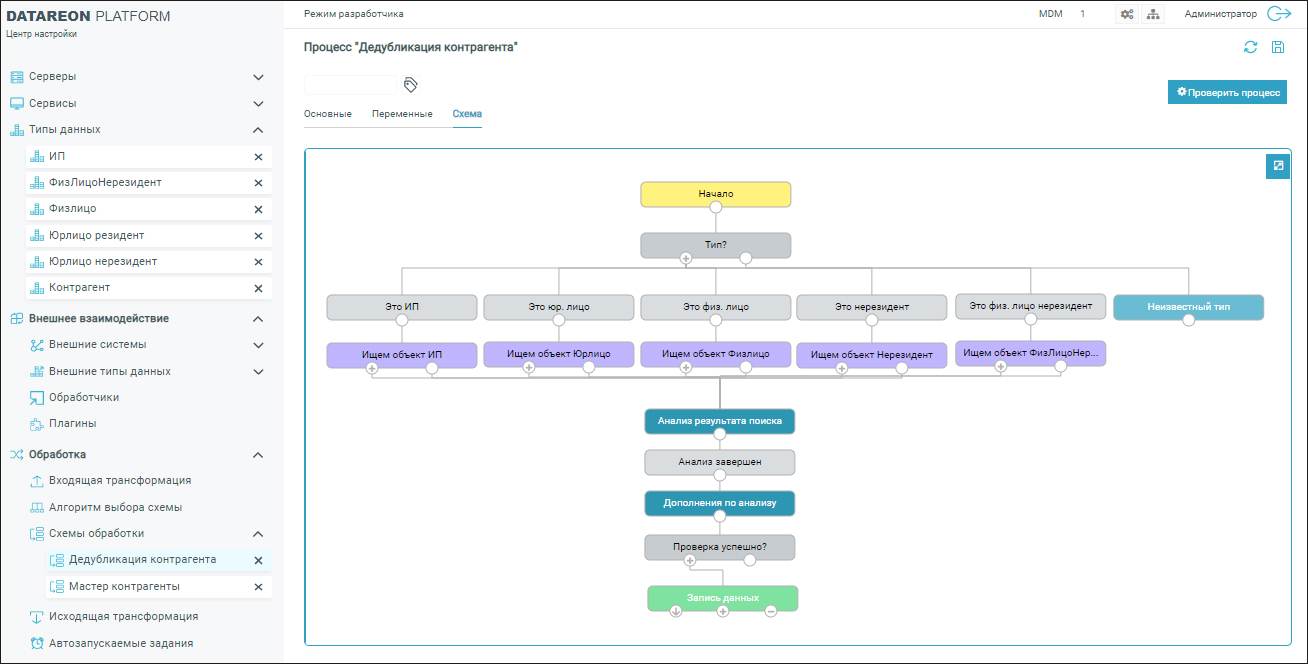Click the tag icon beside the input
The height and width of the screenshot is (664, 1308).
tap(410, 85)
